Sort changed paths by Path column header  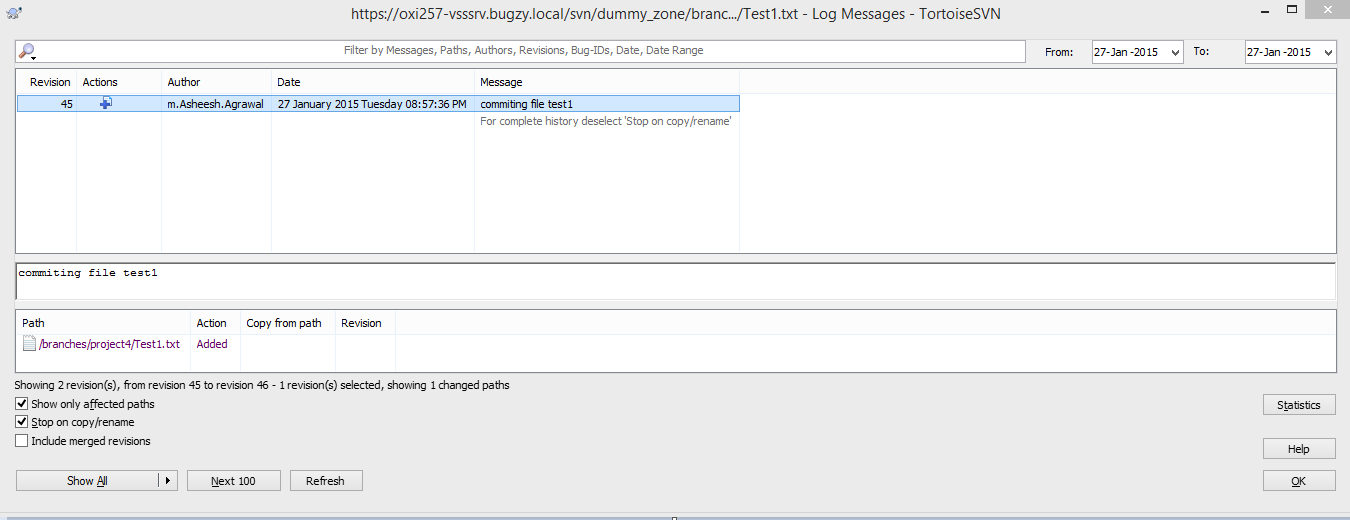click(104, 323)
